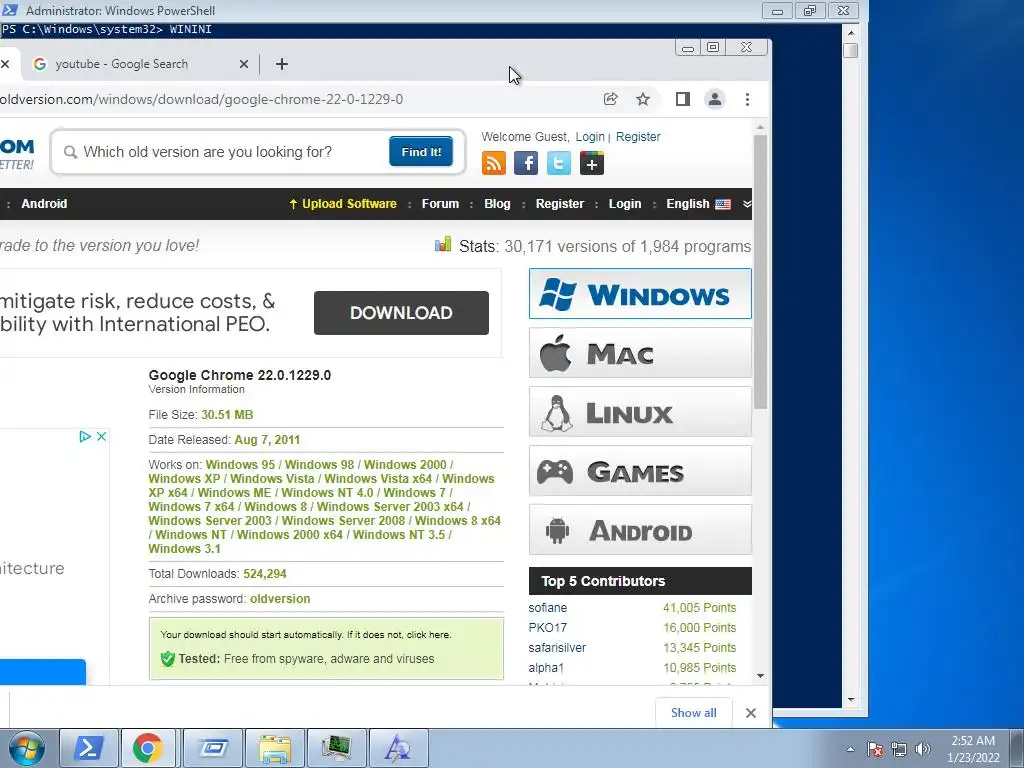1024x768 pixels.
Task: Open Chrome three-dot menu
Action: click(x=747, y=99)
